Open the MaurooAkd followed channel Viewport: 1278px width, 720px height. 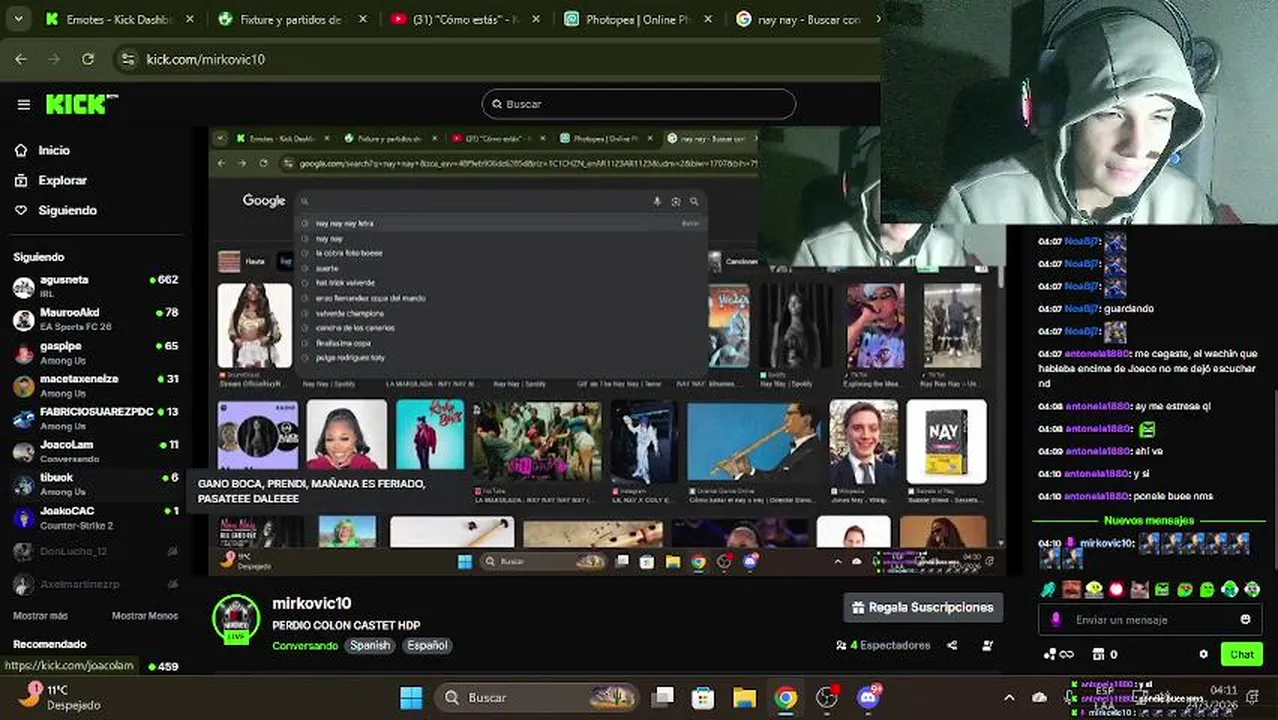click(x=95, y=319)
